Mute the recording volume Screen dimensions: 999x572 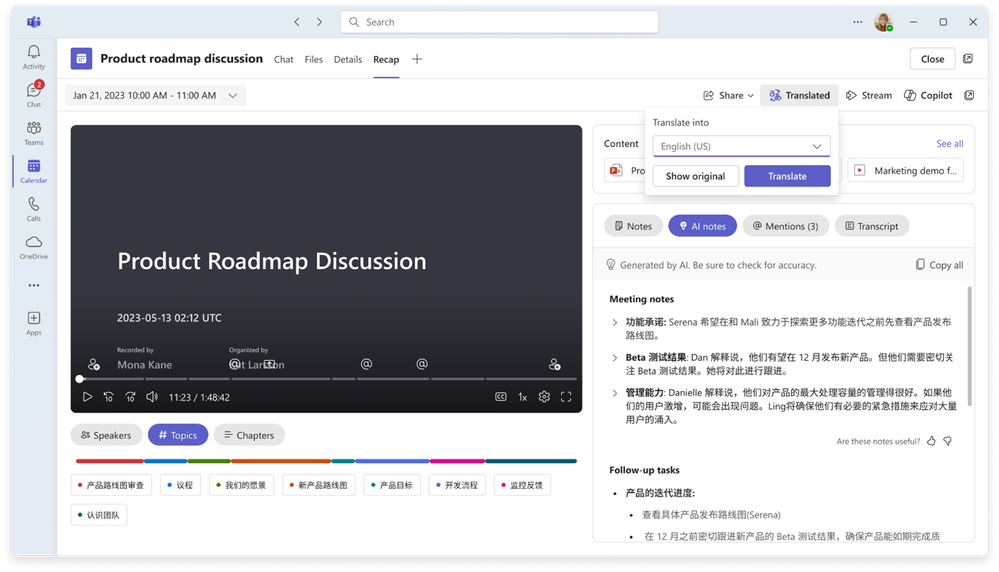(152, 397)
